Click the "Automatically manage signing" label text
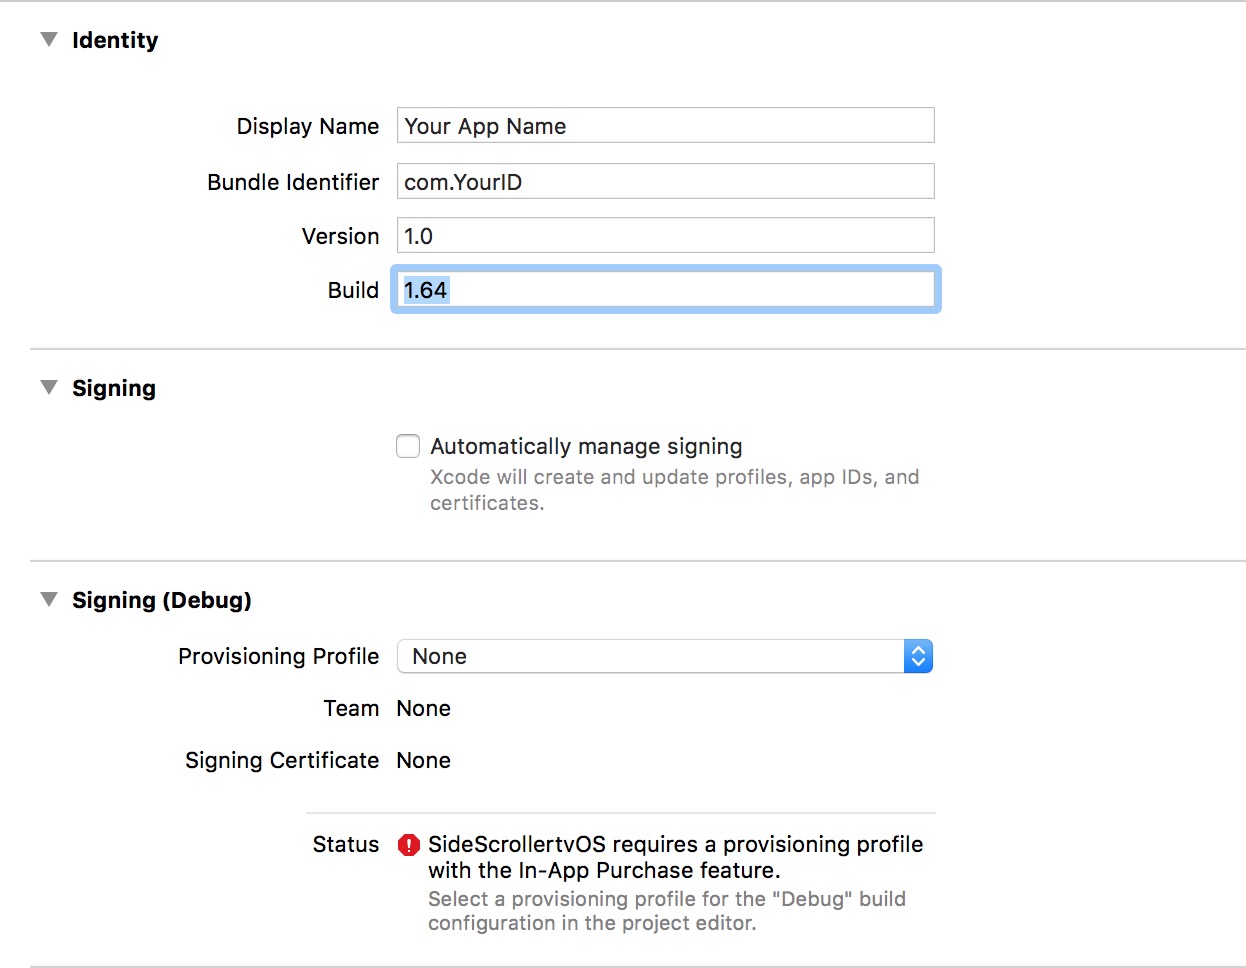This screenshot has height=968, width=1246. pos(586,446)
